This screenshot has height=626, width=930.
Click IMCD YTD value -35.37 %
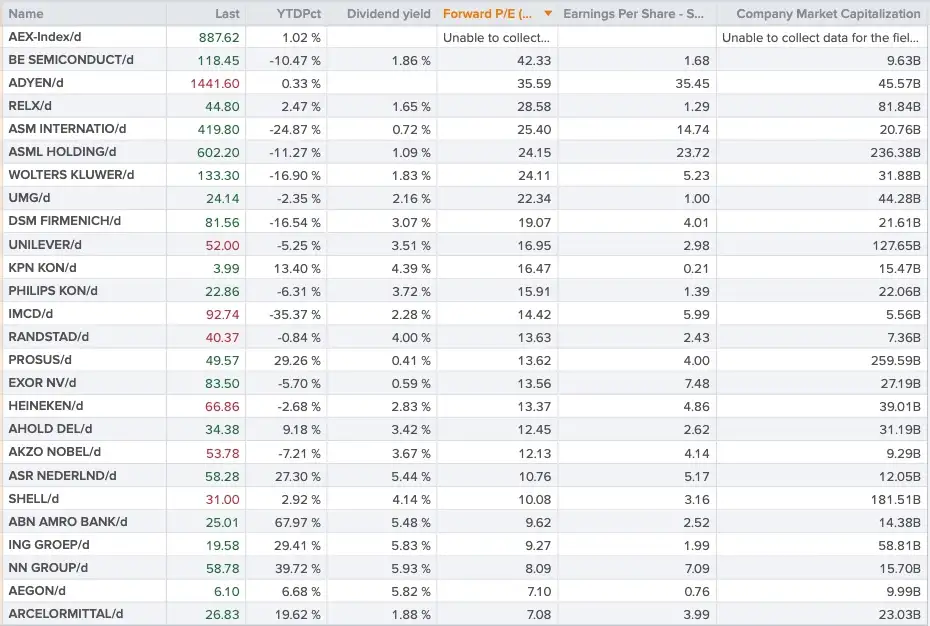point(295,314)
